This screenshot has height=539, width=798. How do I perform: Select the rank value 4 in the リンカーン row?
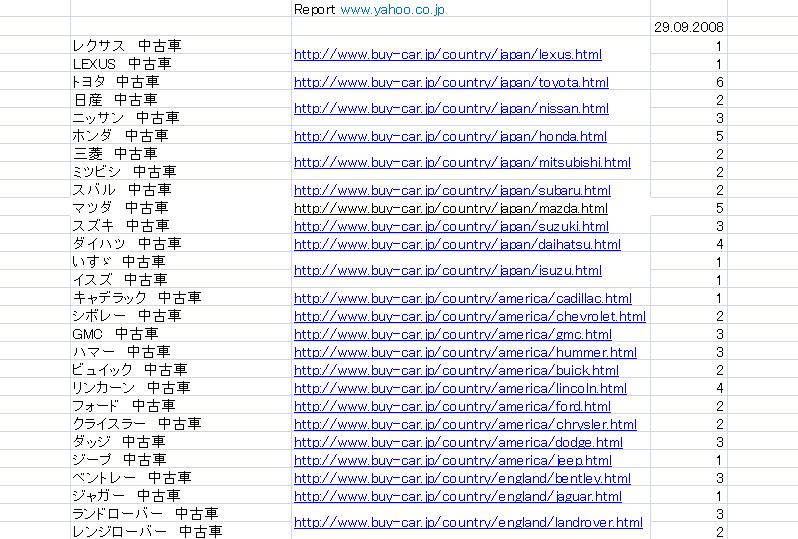tap(689, 388)
